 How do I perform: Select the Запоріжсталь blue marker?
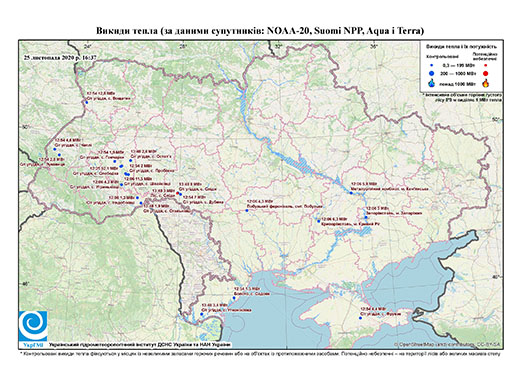tap(366, 217)
